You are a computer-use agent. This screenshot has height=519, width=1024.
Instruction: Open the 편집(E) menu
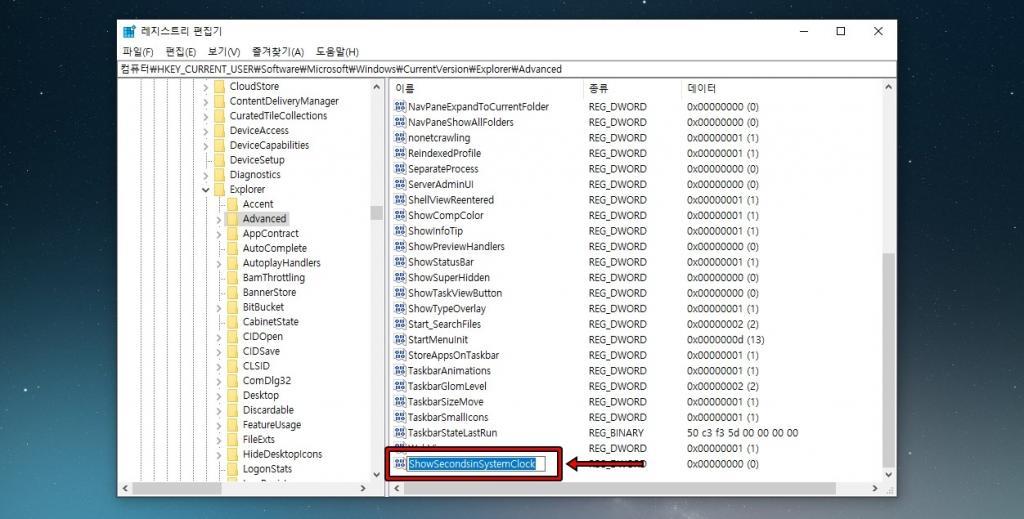181,52
